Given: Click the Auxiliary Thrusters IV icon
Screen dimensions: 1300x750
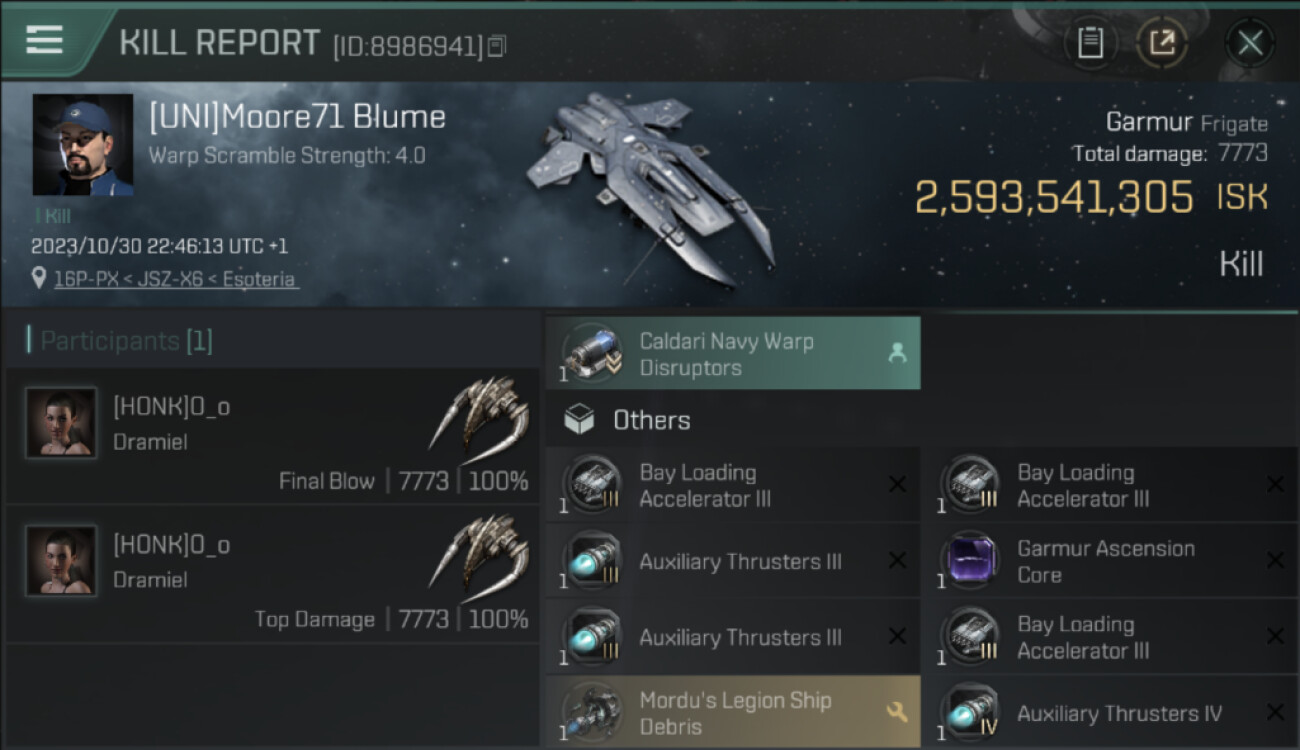Looking at the screenshot, I should pos(971,712).
